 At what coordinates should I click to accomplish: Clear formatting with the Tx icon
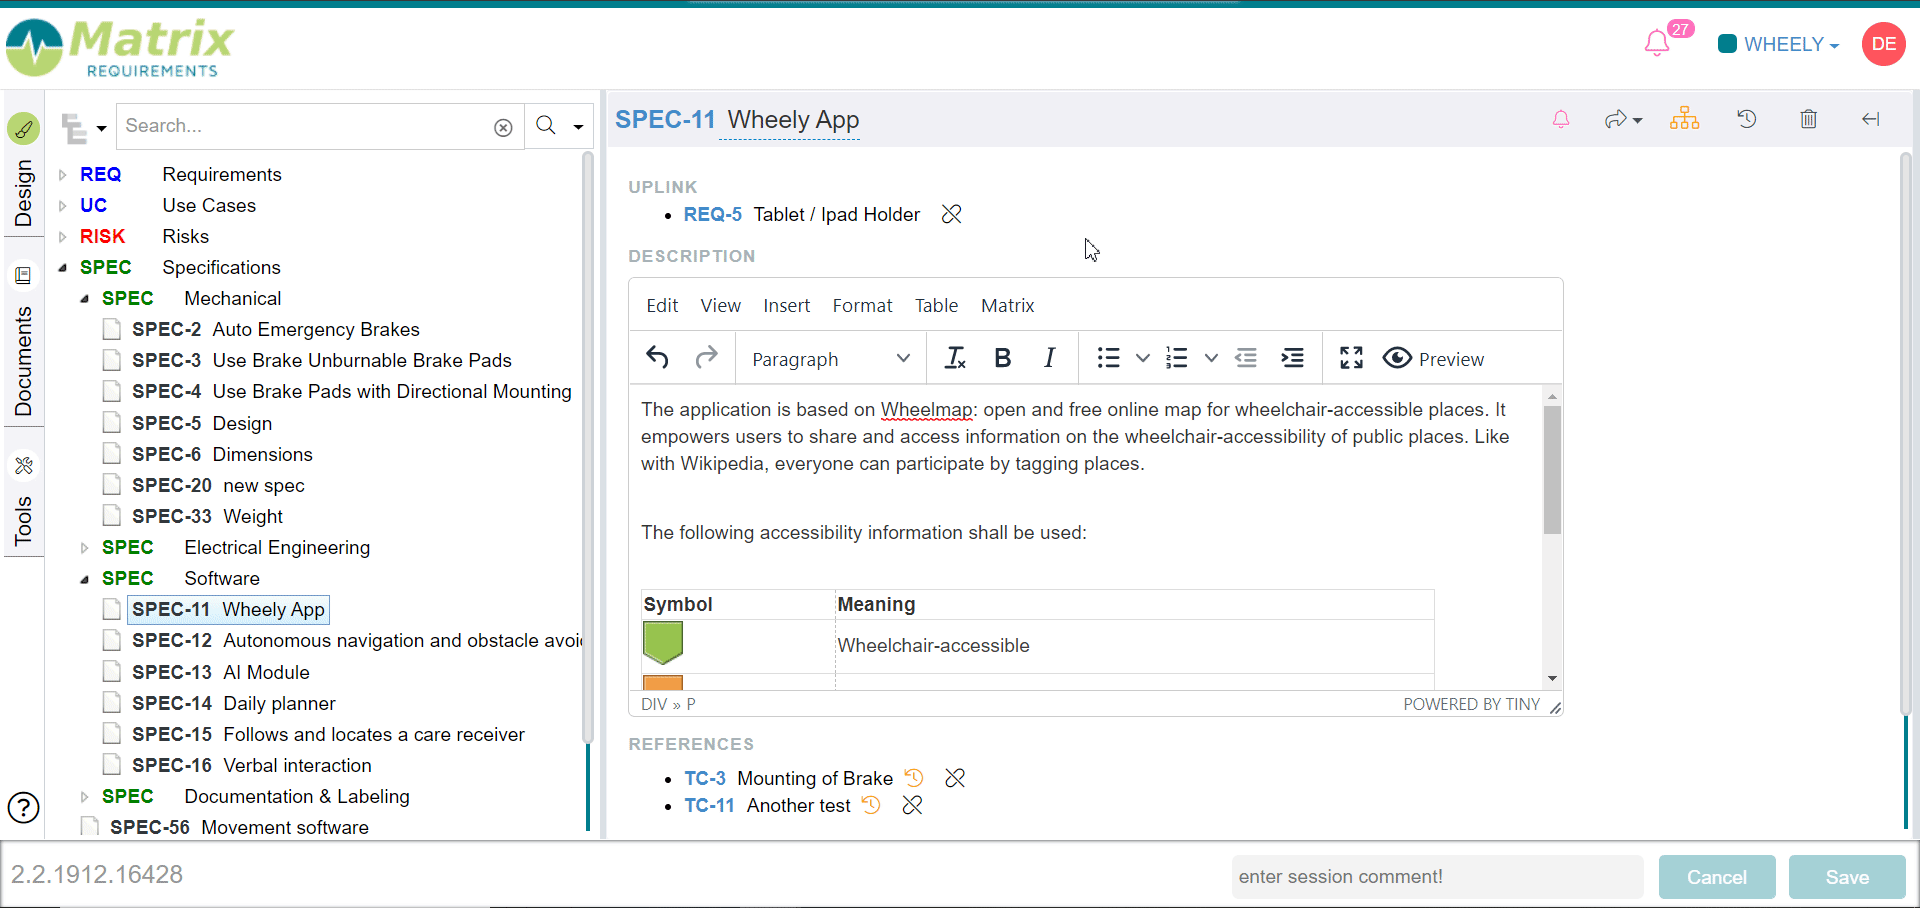point(955,358)
